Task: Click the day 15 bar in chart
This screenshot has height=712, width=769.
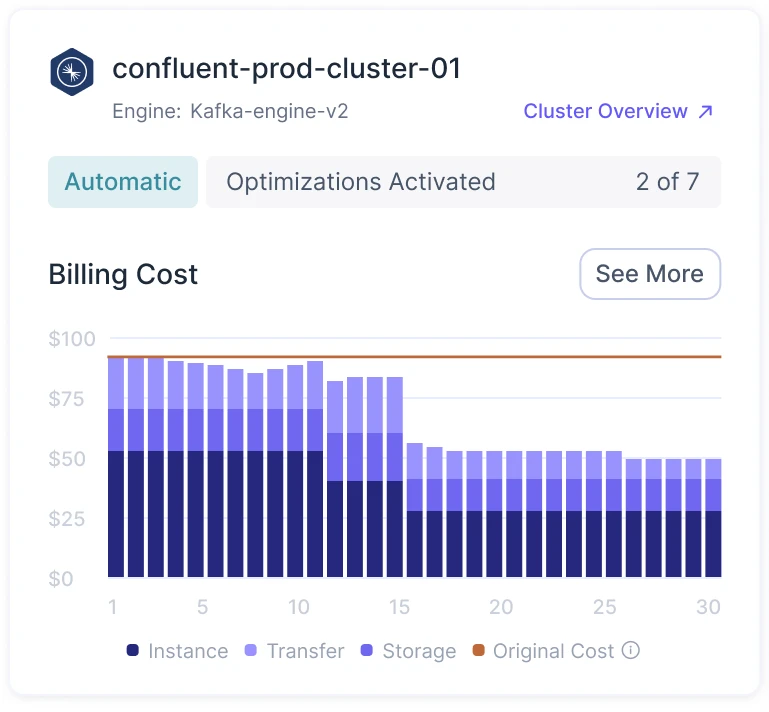Action: point(395,477)
